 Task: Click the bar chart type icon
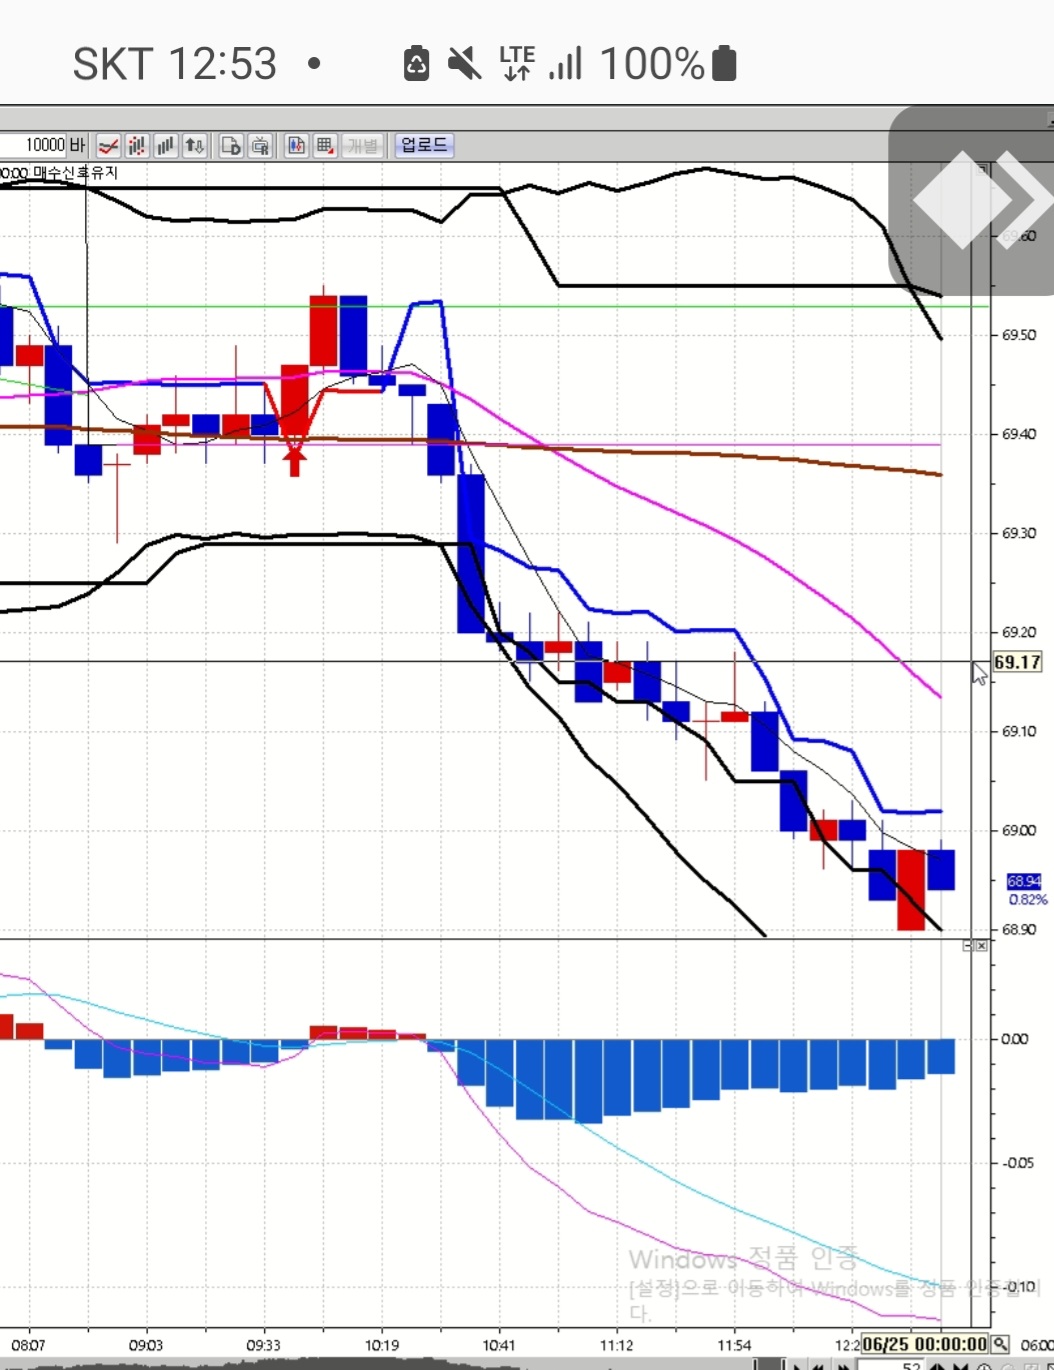(166, 146)
